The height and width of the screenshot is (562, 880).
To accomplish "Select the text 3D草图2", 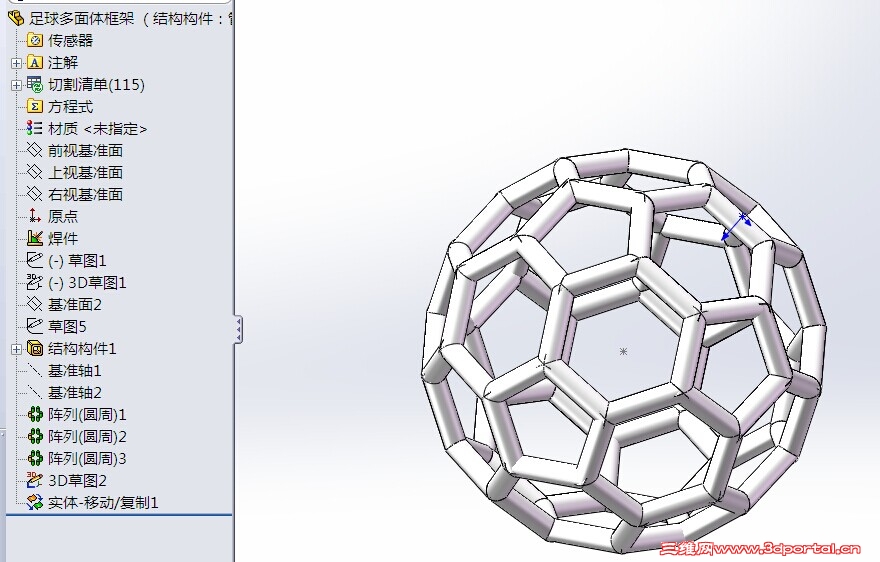I will click(77, 481).
